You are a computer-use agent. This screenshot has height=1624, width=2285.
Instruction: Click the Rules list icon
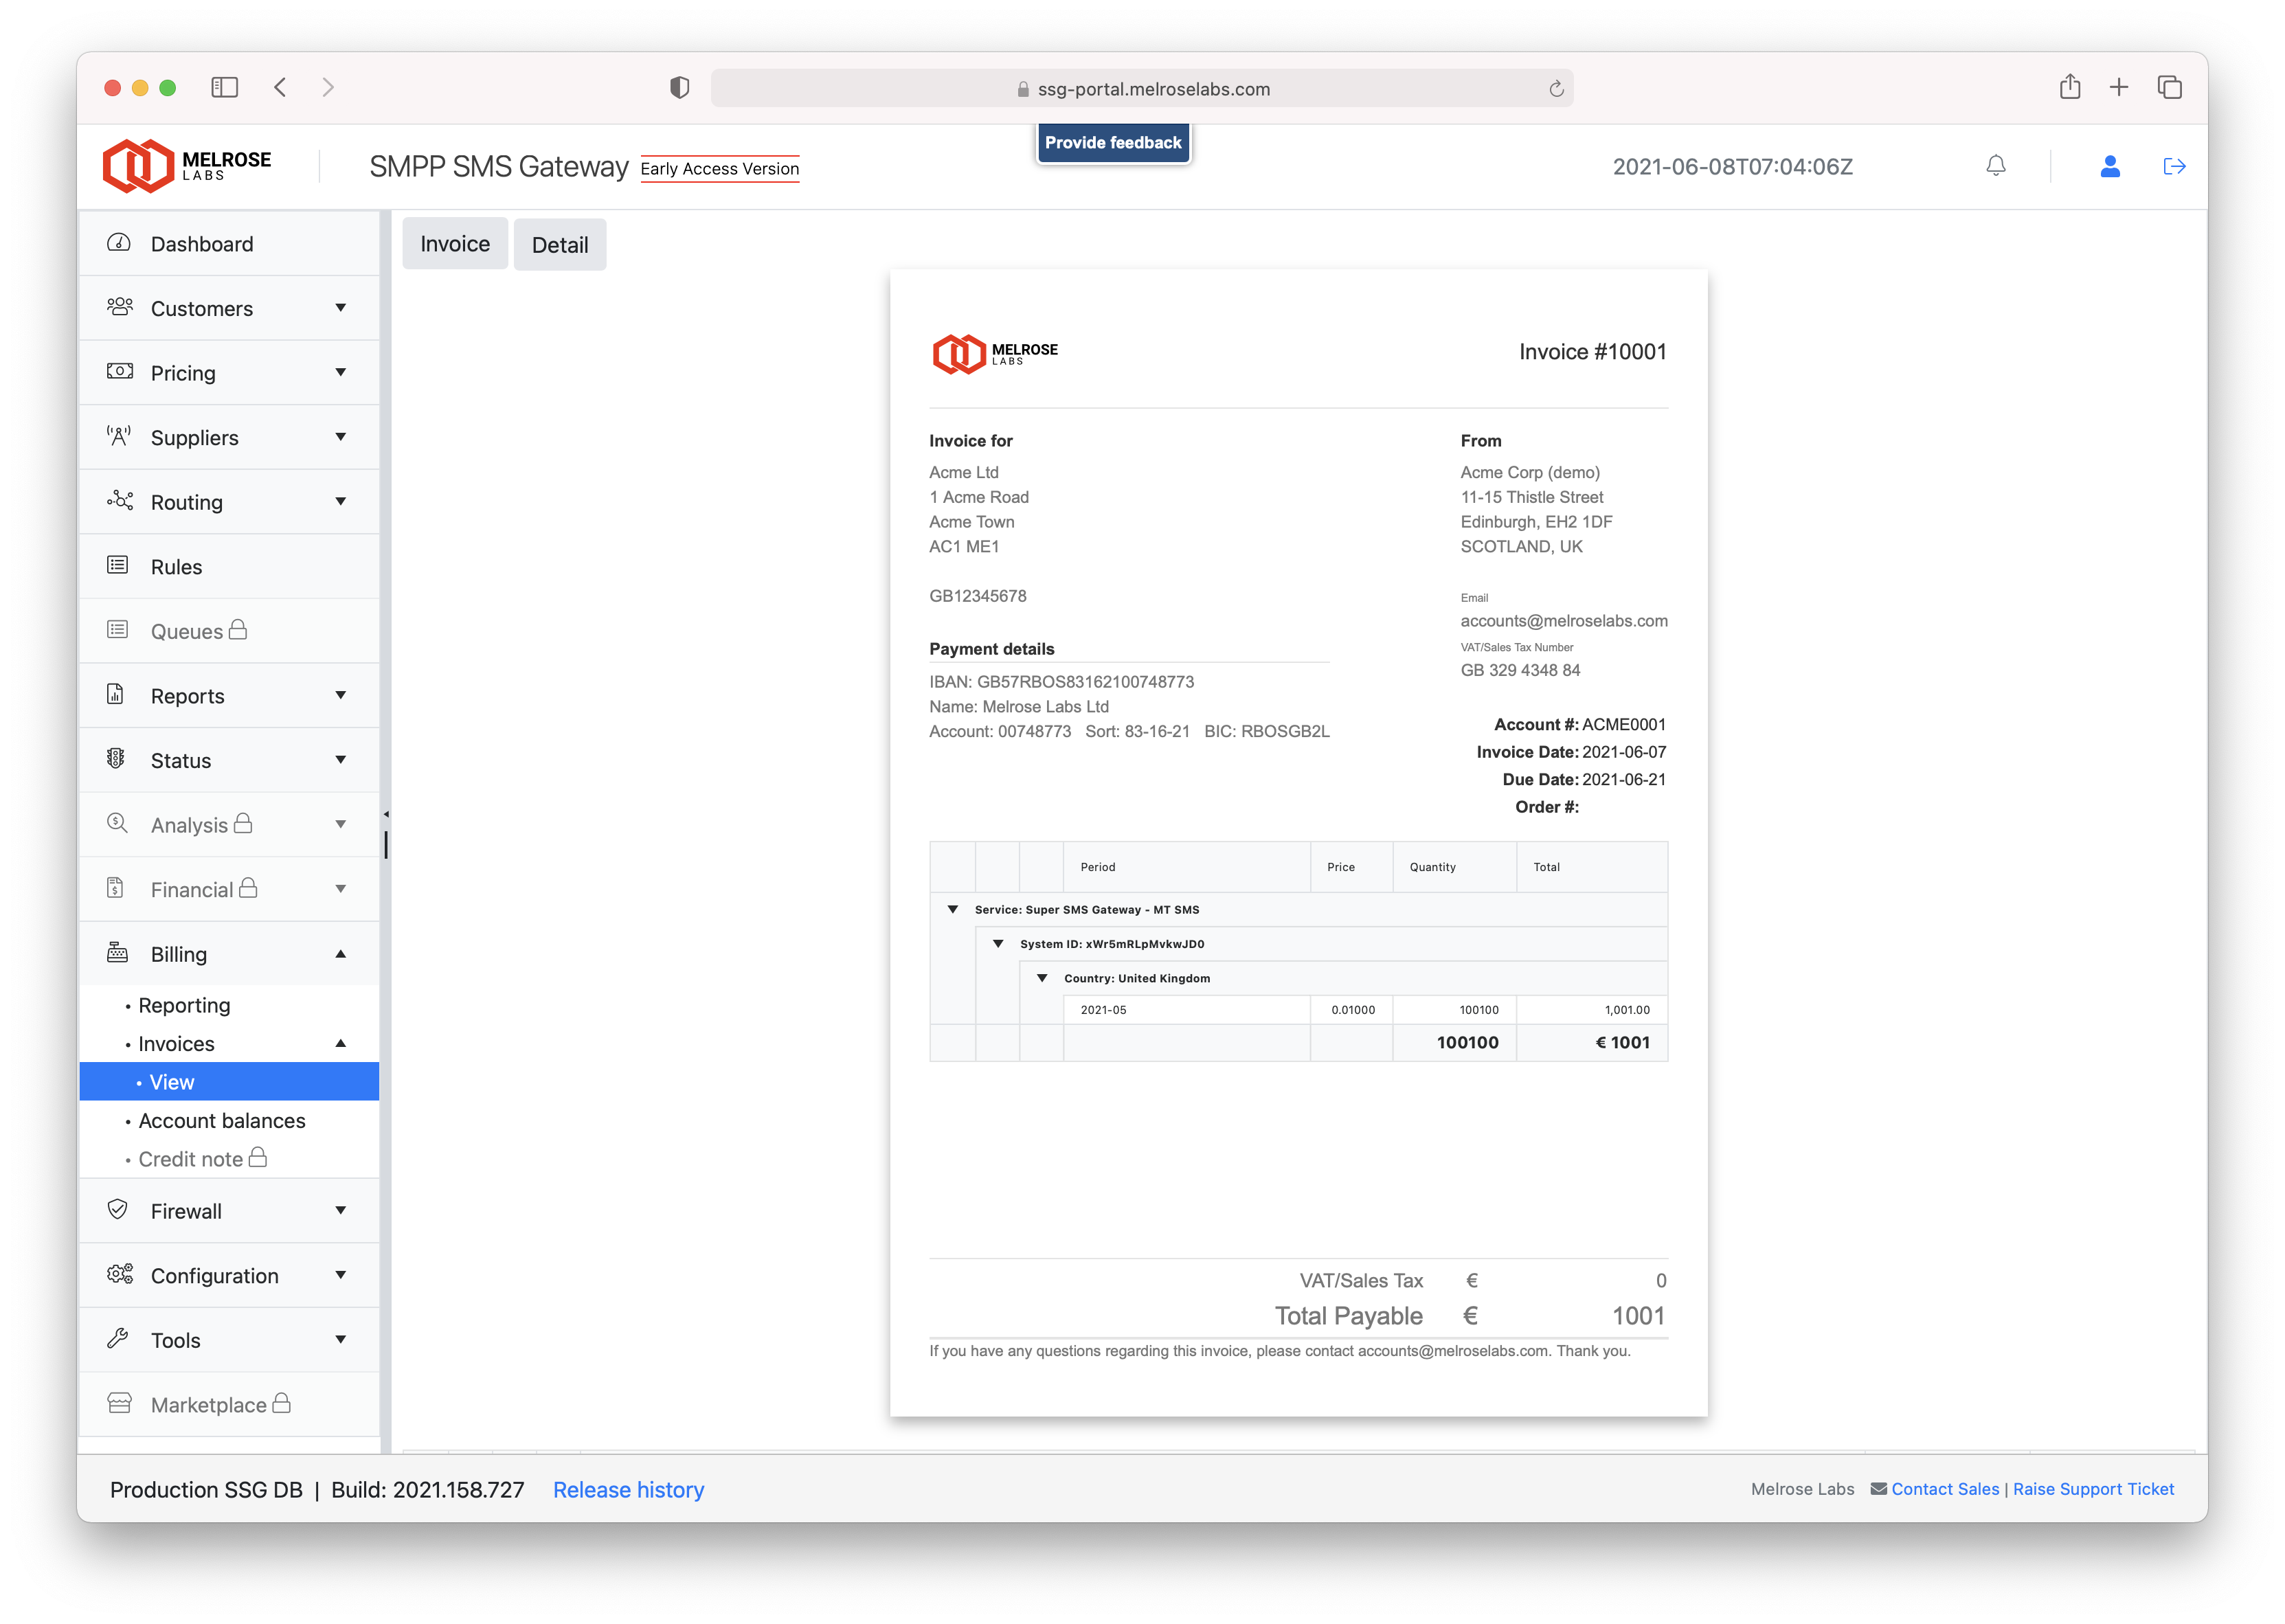tap(118, 566)
